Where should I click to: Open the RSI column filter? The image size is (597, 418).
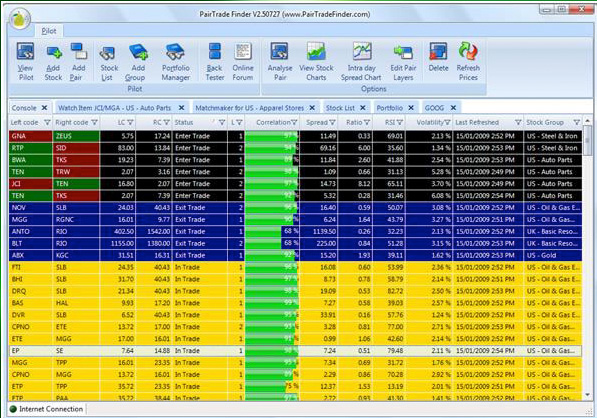(x=399, y=123)
